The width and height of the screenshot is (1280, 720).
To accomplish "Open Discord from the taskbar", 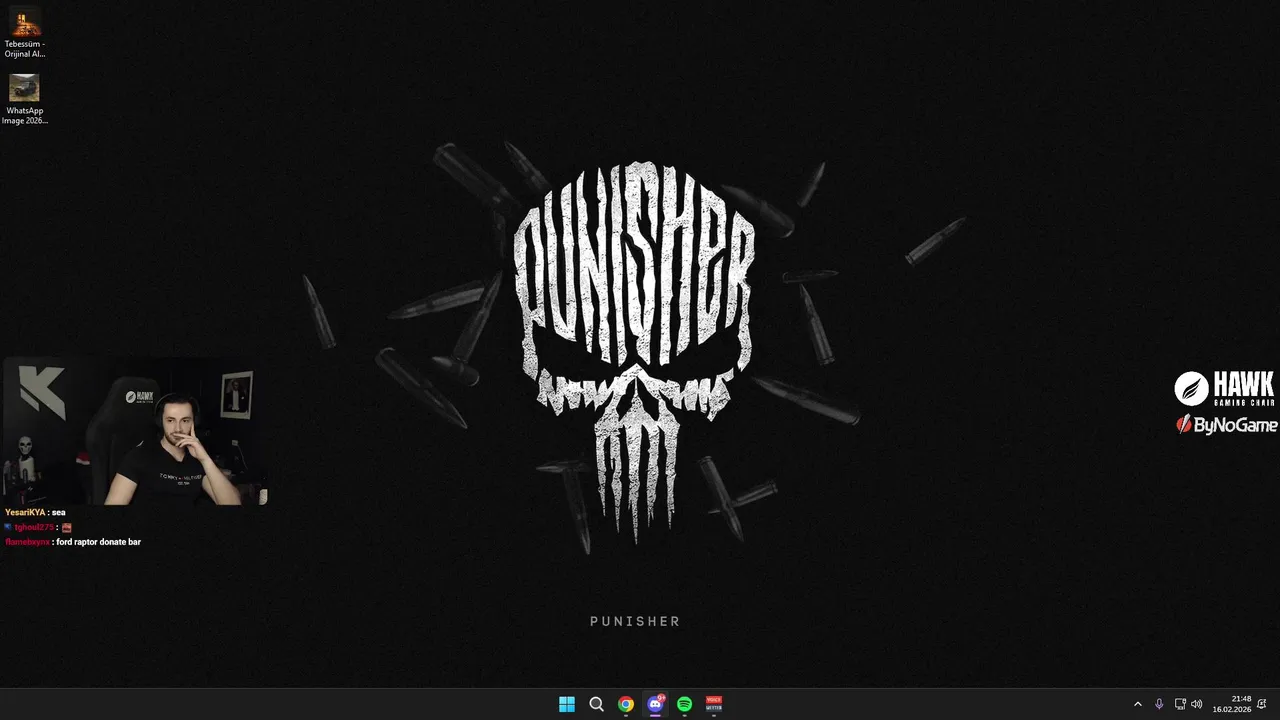I will [655, 704].
